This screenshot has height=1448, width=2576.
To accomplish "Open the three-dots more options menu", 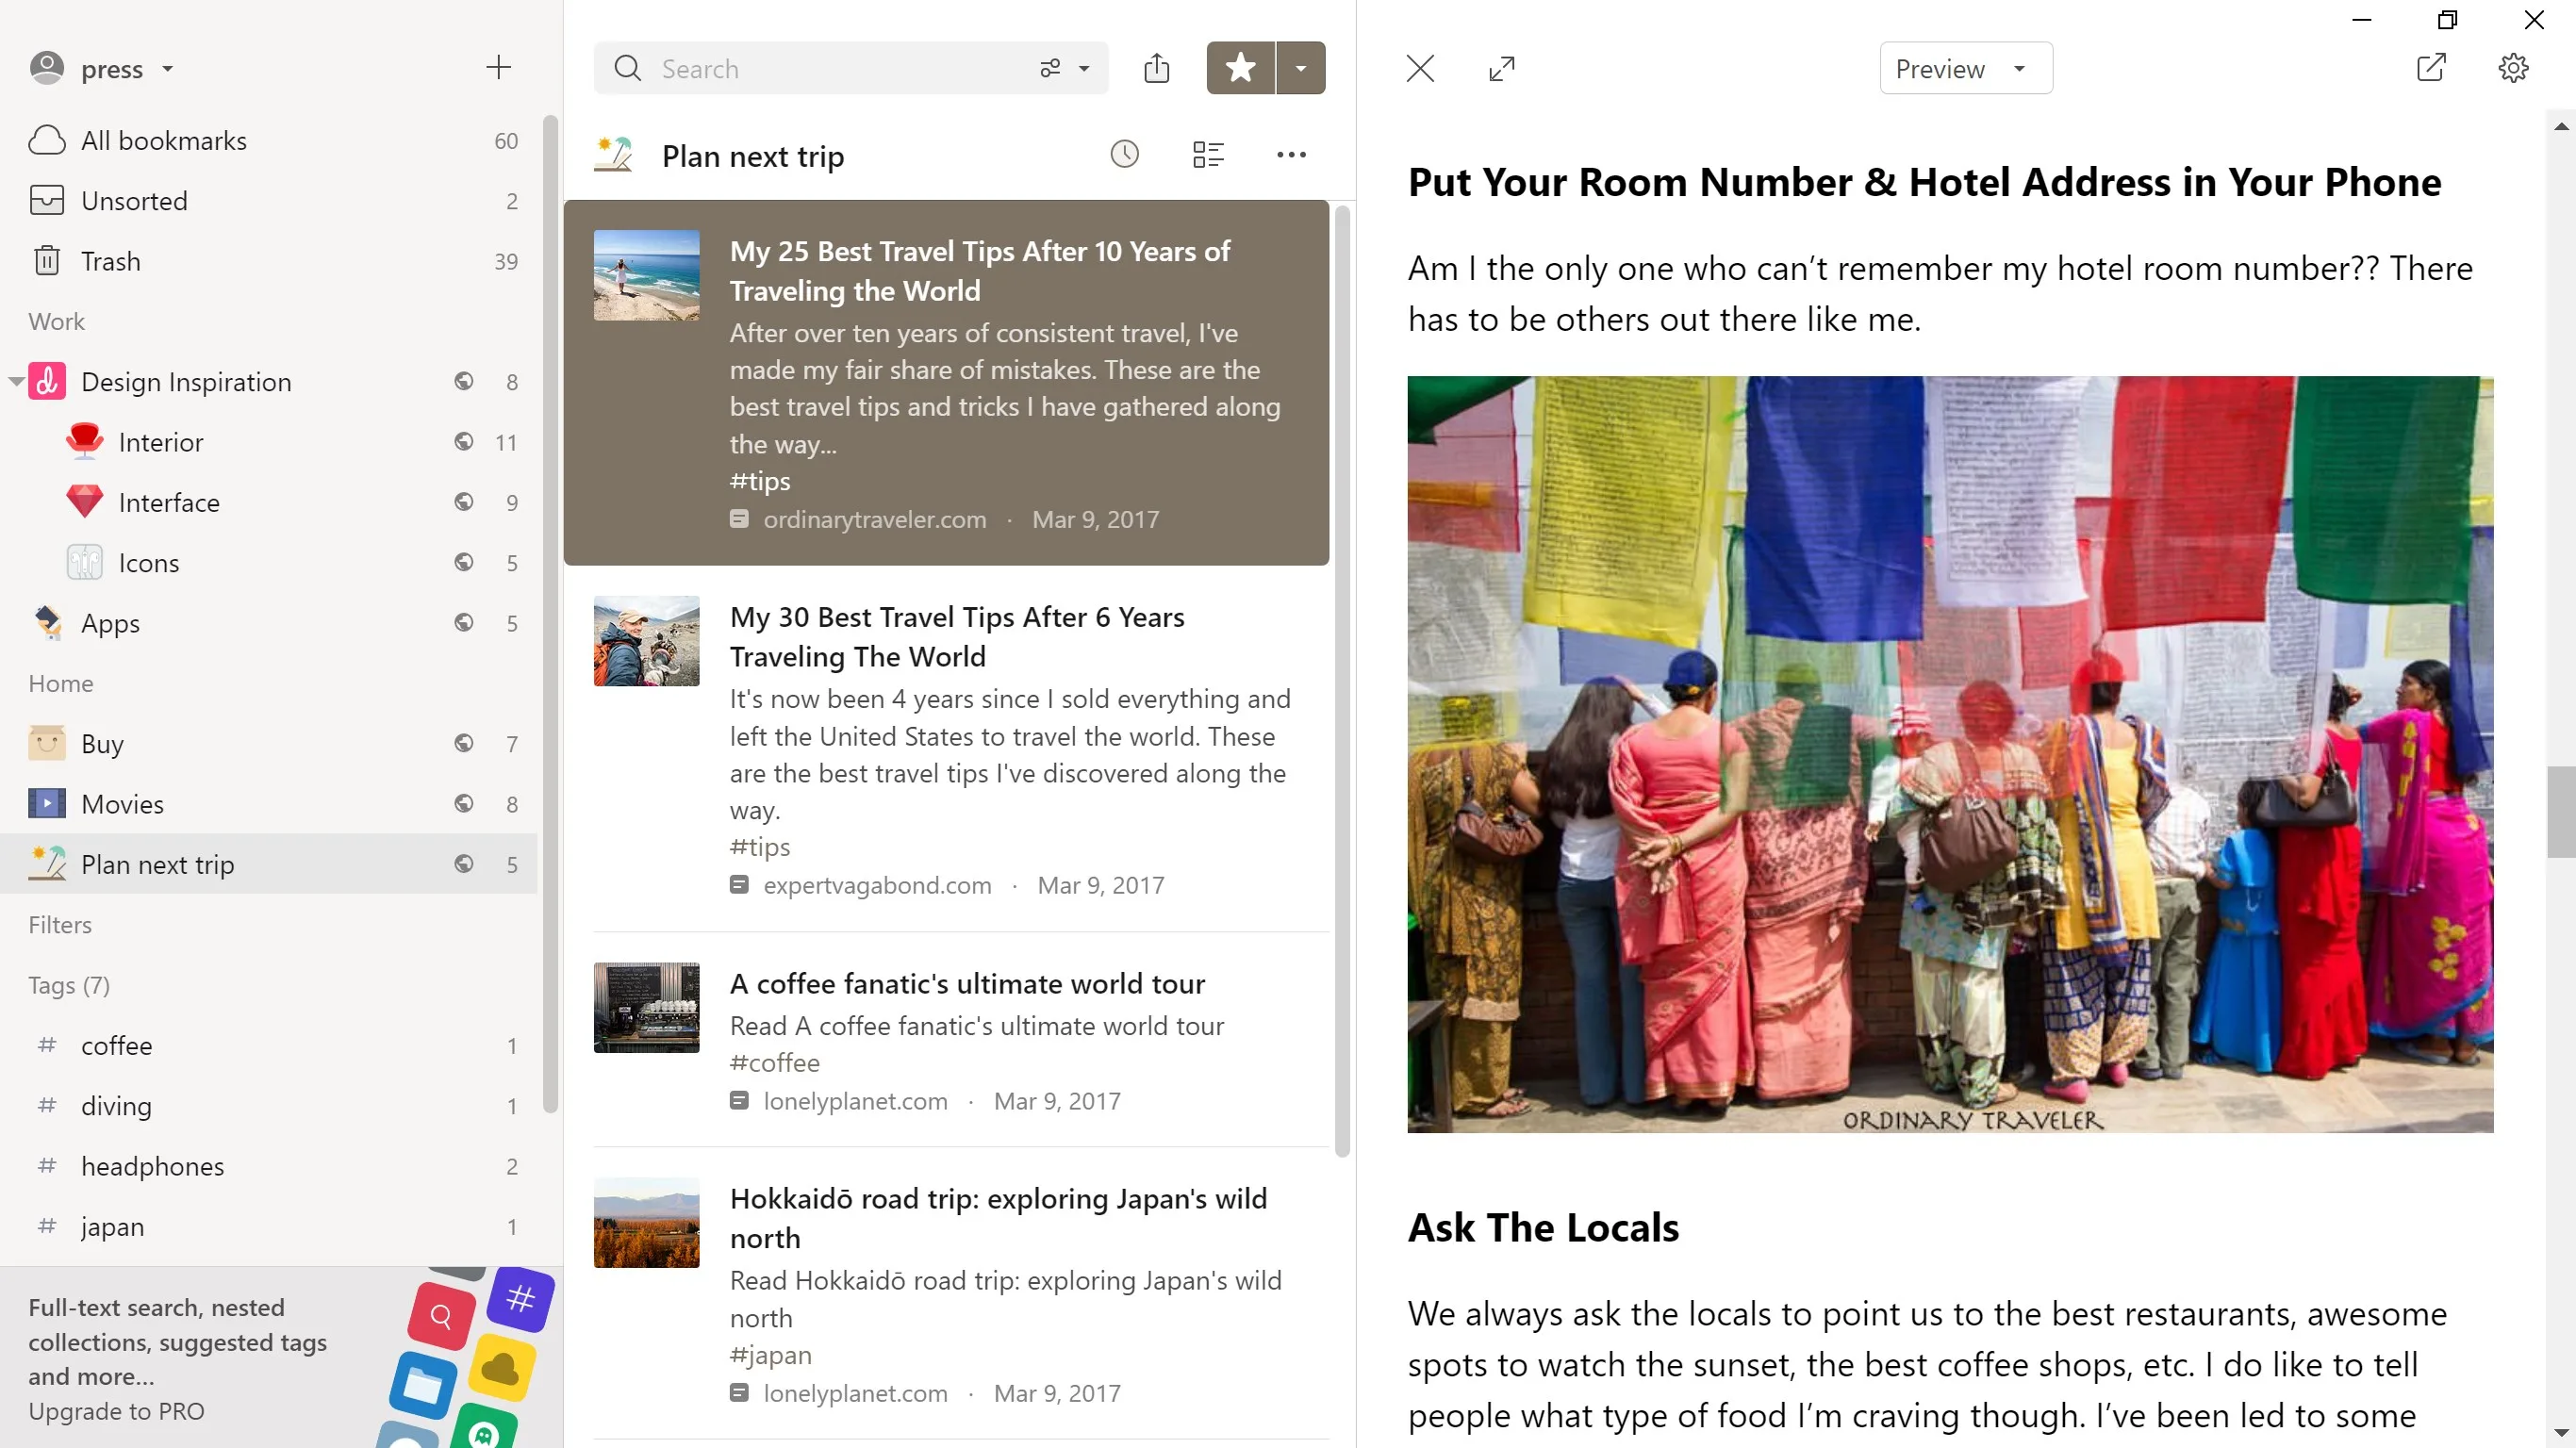I will coord(1291,155).
